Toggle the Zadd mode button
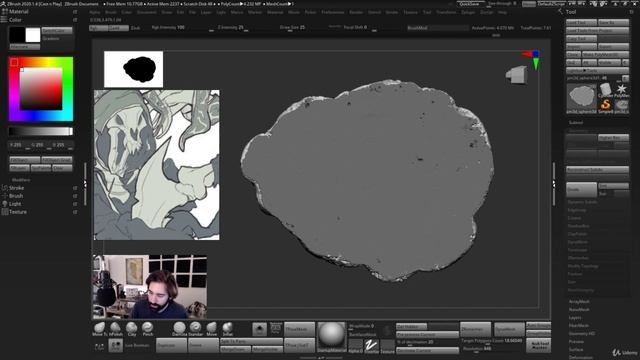Image resolution: width=640 pixels, height=360 pixels. 118,28
